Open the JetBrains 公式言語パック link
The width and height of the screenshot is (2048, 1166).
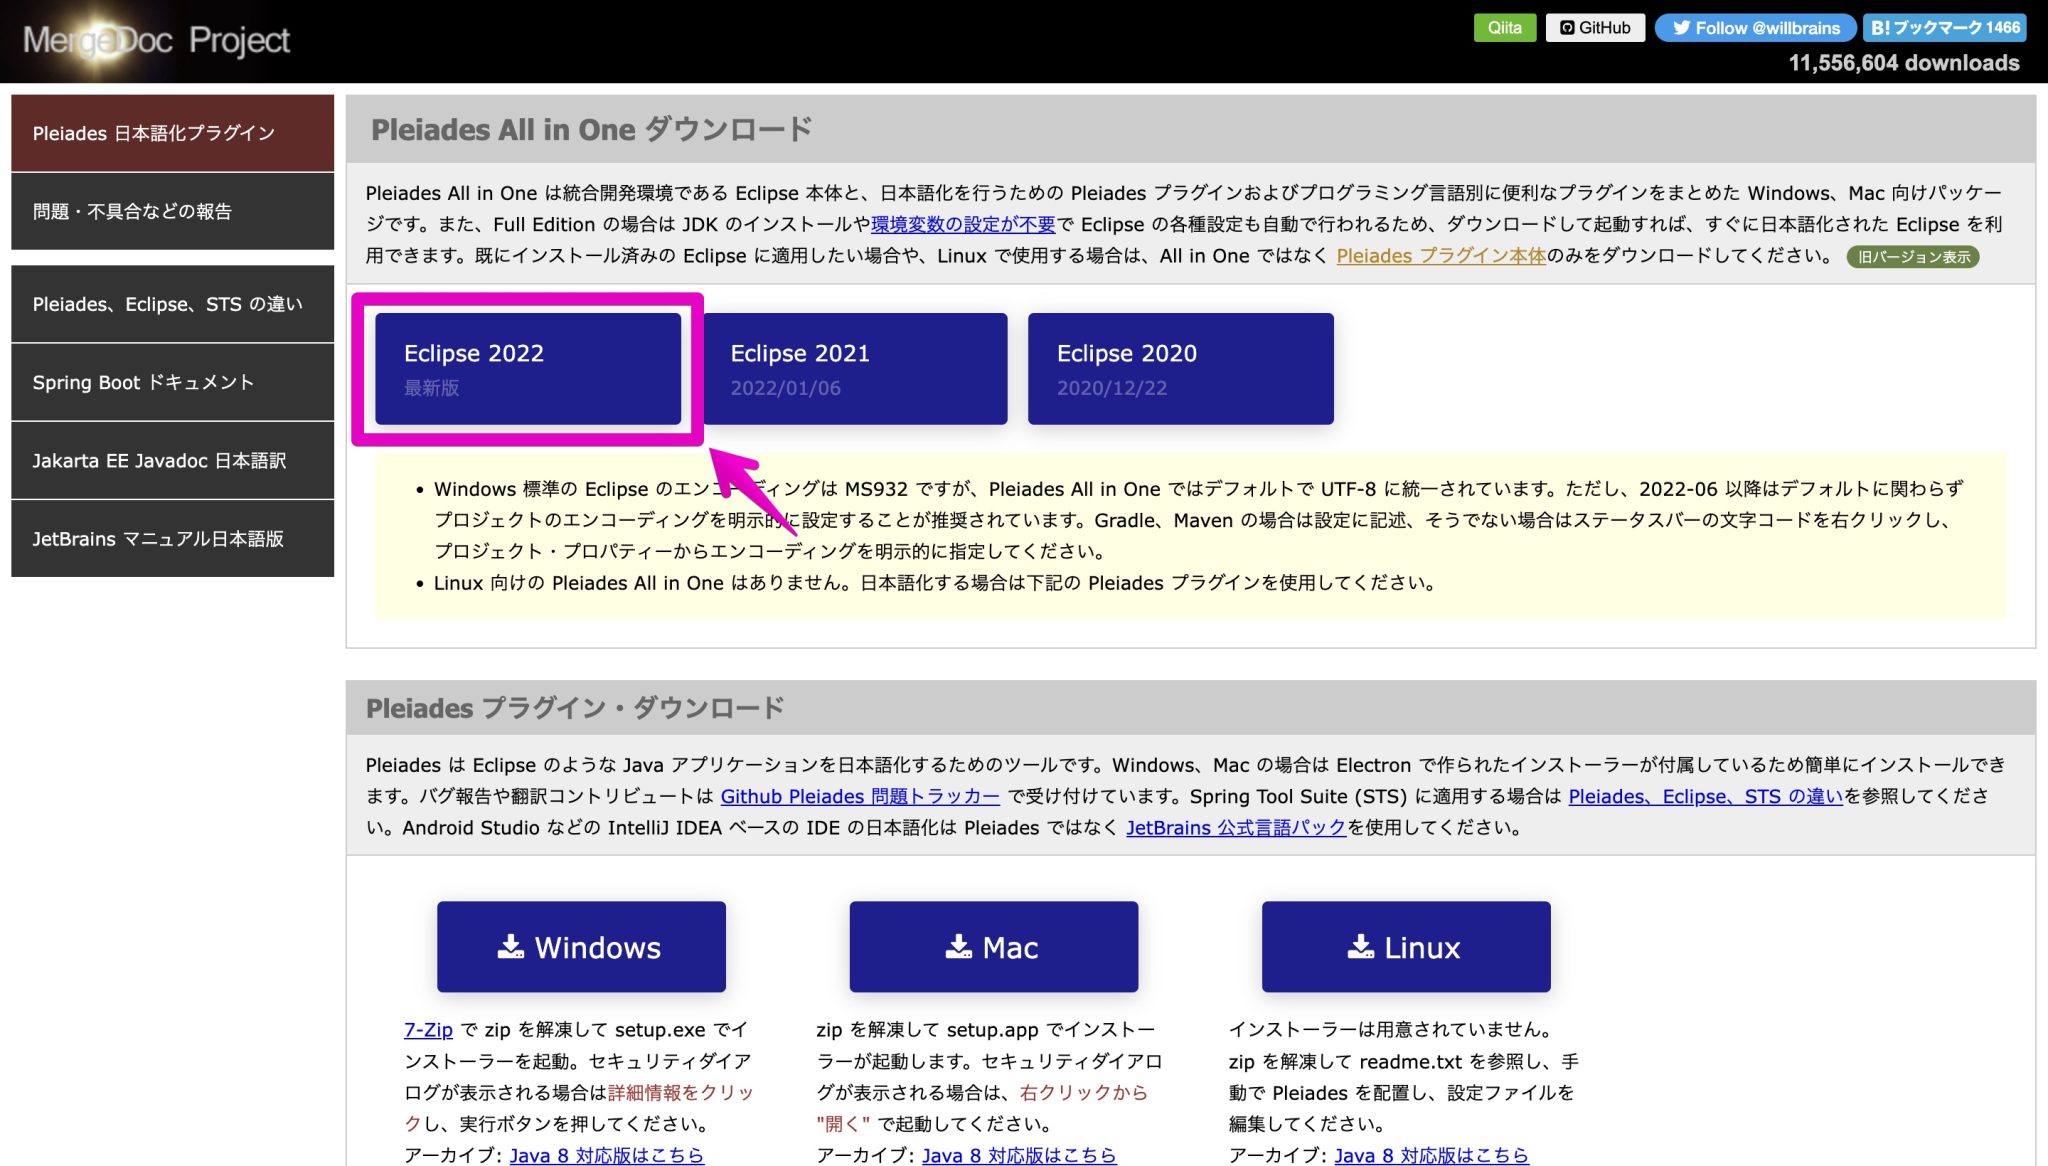pyautogui.click(x=1236, y=828)
